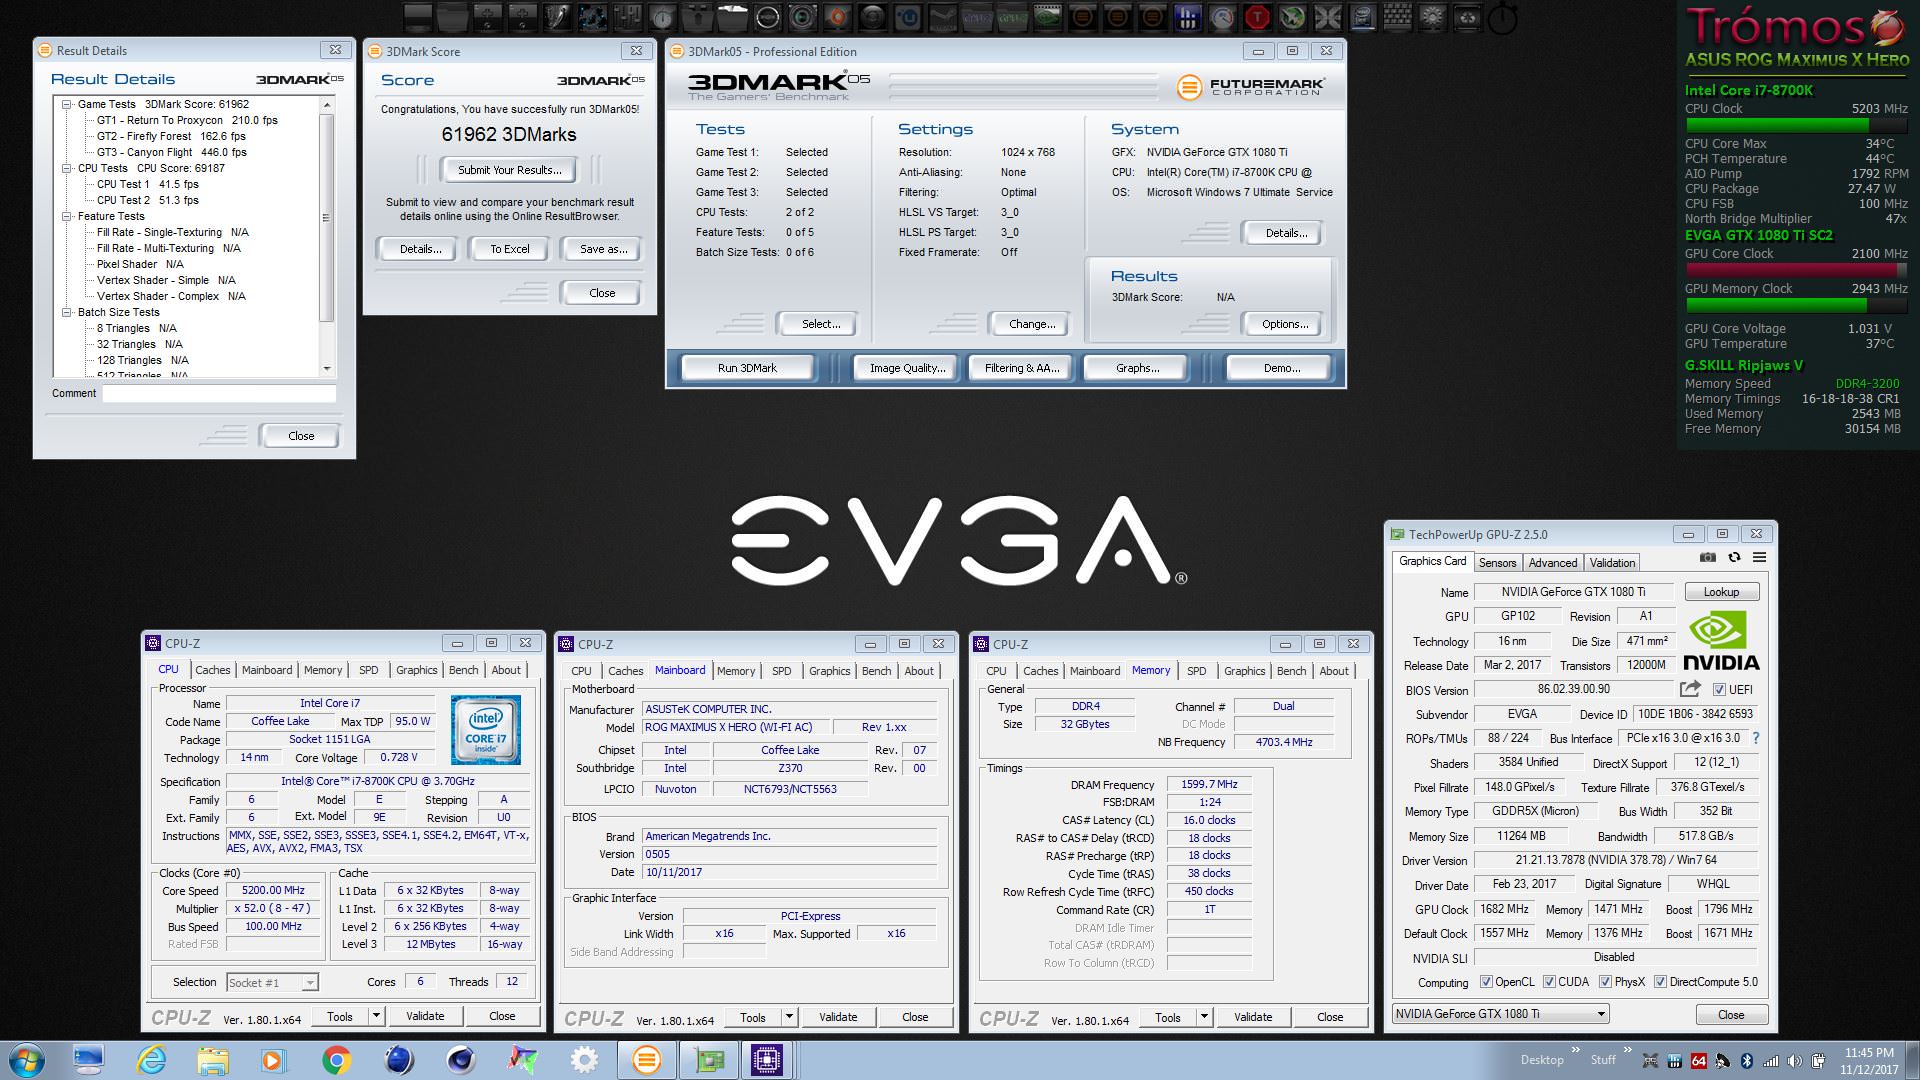Click the stopwatch icon in the top dock
The width and height of the screenshot is (1920, 1080).
1502,17
